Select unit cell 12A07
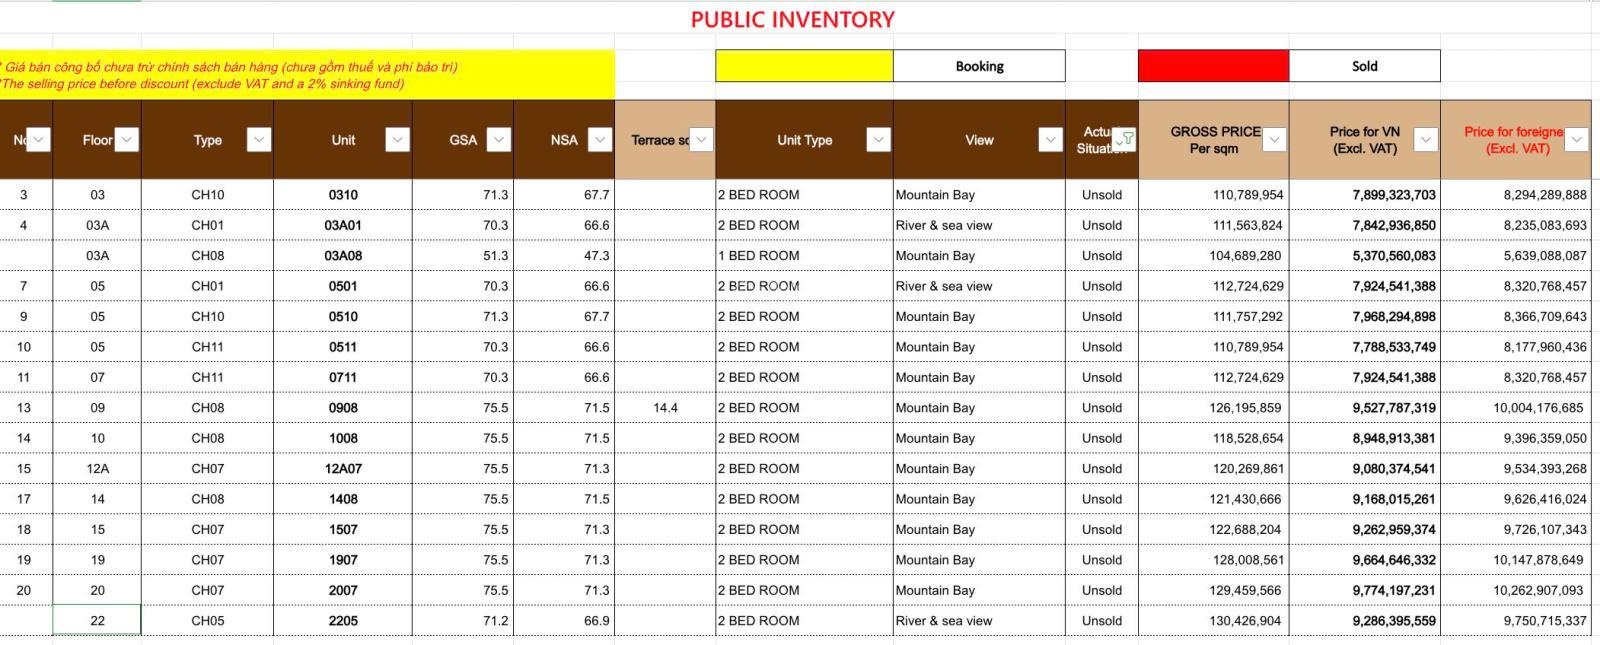Viewport: 1600px width, 645px height. 343,469
